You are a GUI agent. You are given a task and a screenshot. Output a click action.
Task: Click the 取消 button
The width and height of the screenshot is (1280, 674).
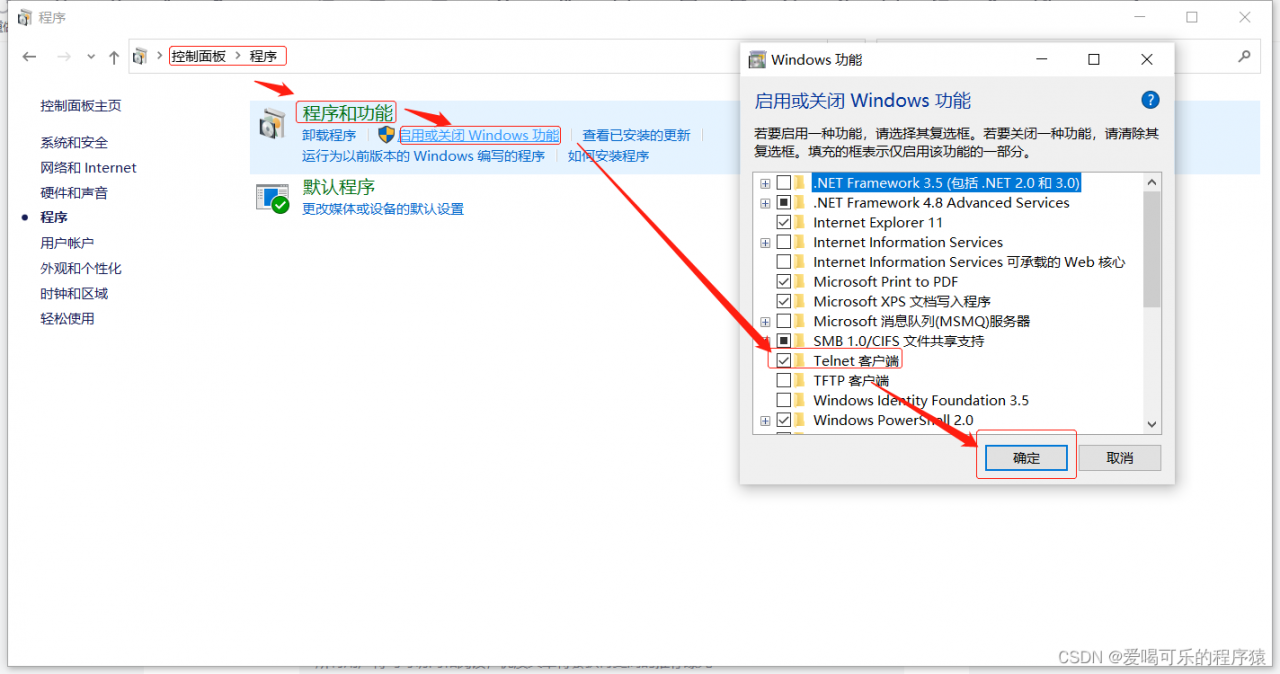tap(1120, 458)
